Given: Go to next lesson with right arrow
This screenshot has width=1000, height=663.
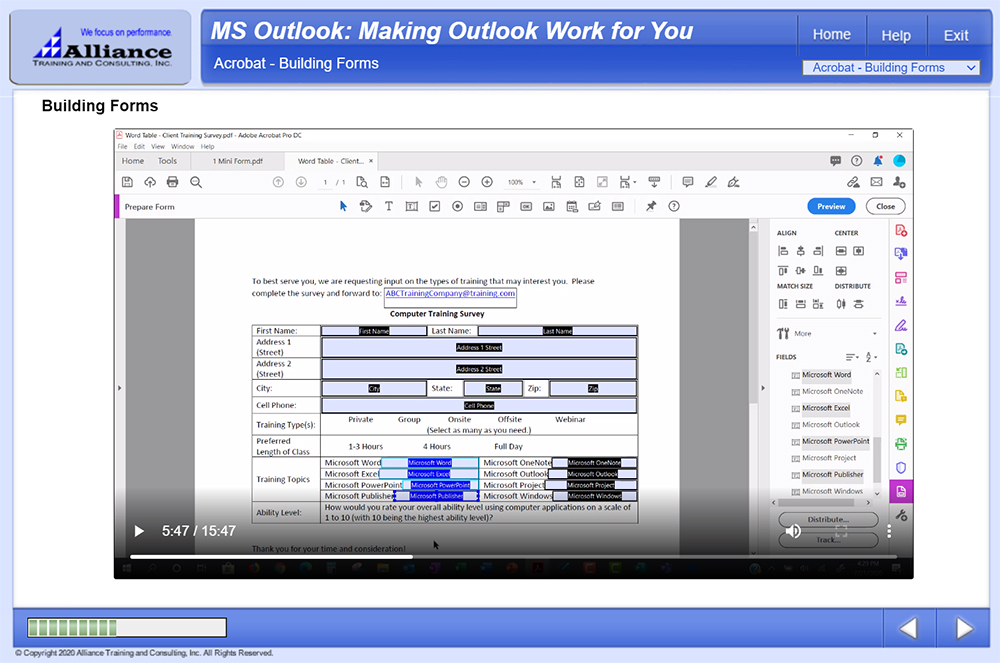Looking at the screenshot, I should [x=964, y=628].
